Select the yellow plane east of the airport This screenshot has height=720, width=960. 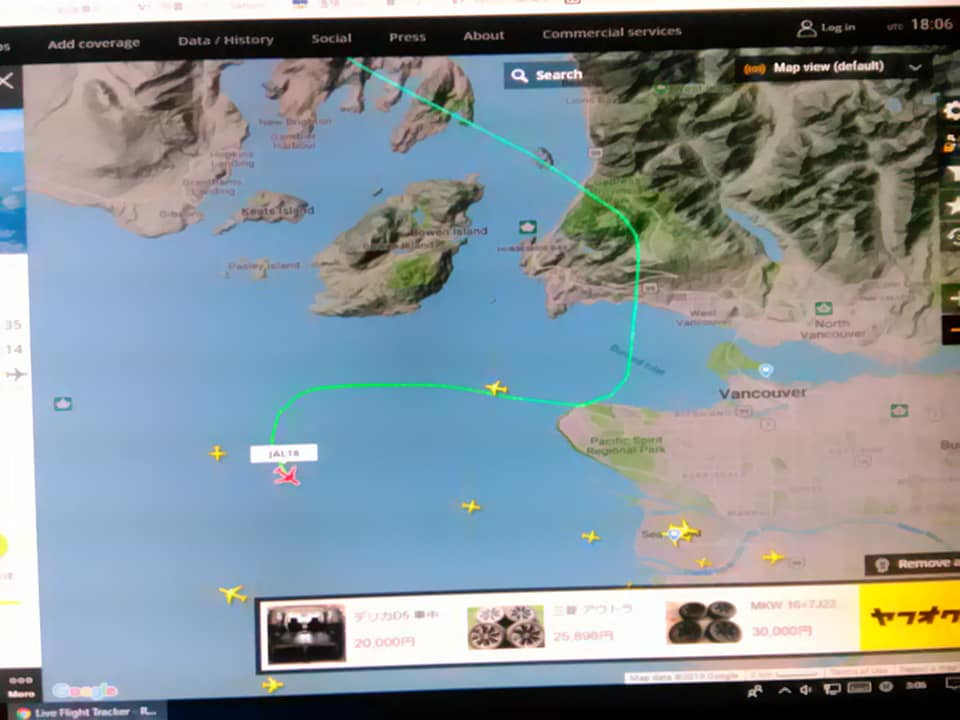(773, 557)
